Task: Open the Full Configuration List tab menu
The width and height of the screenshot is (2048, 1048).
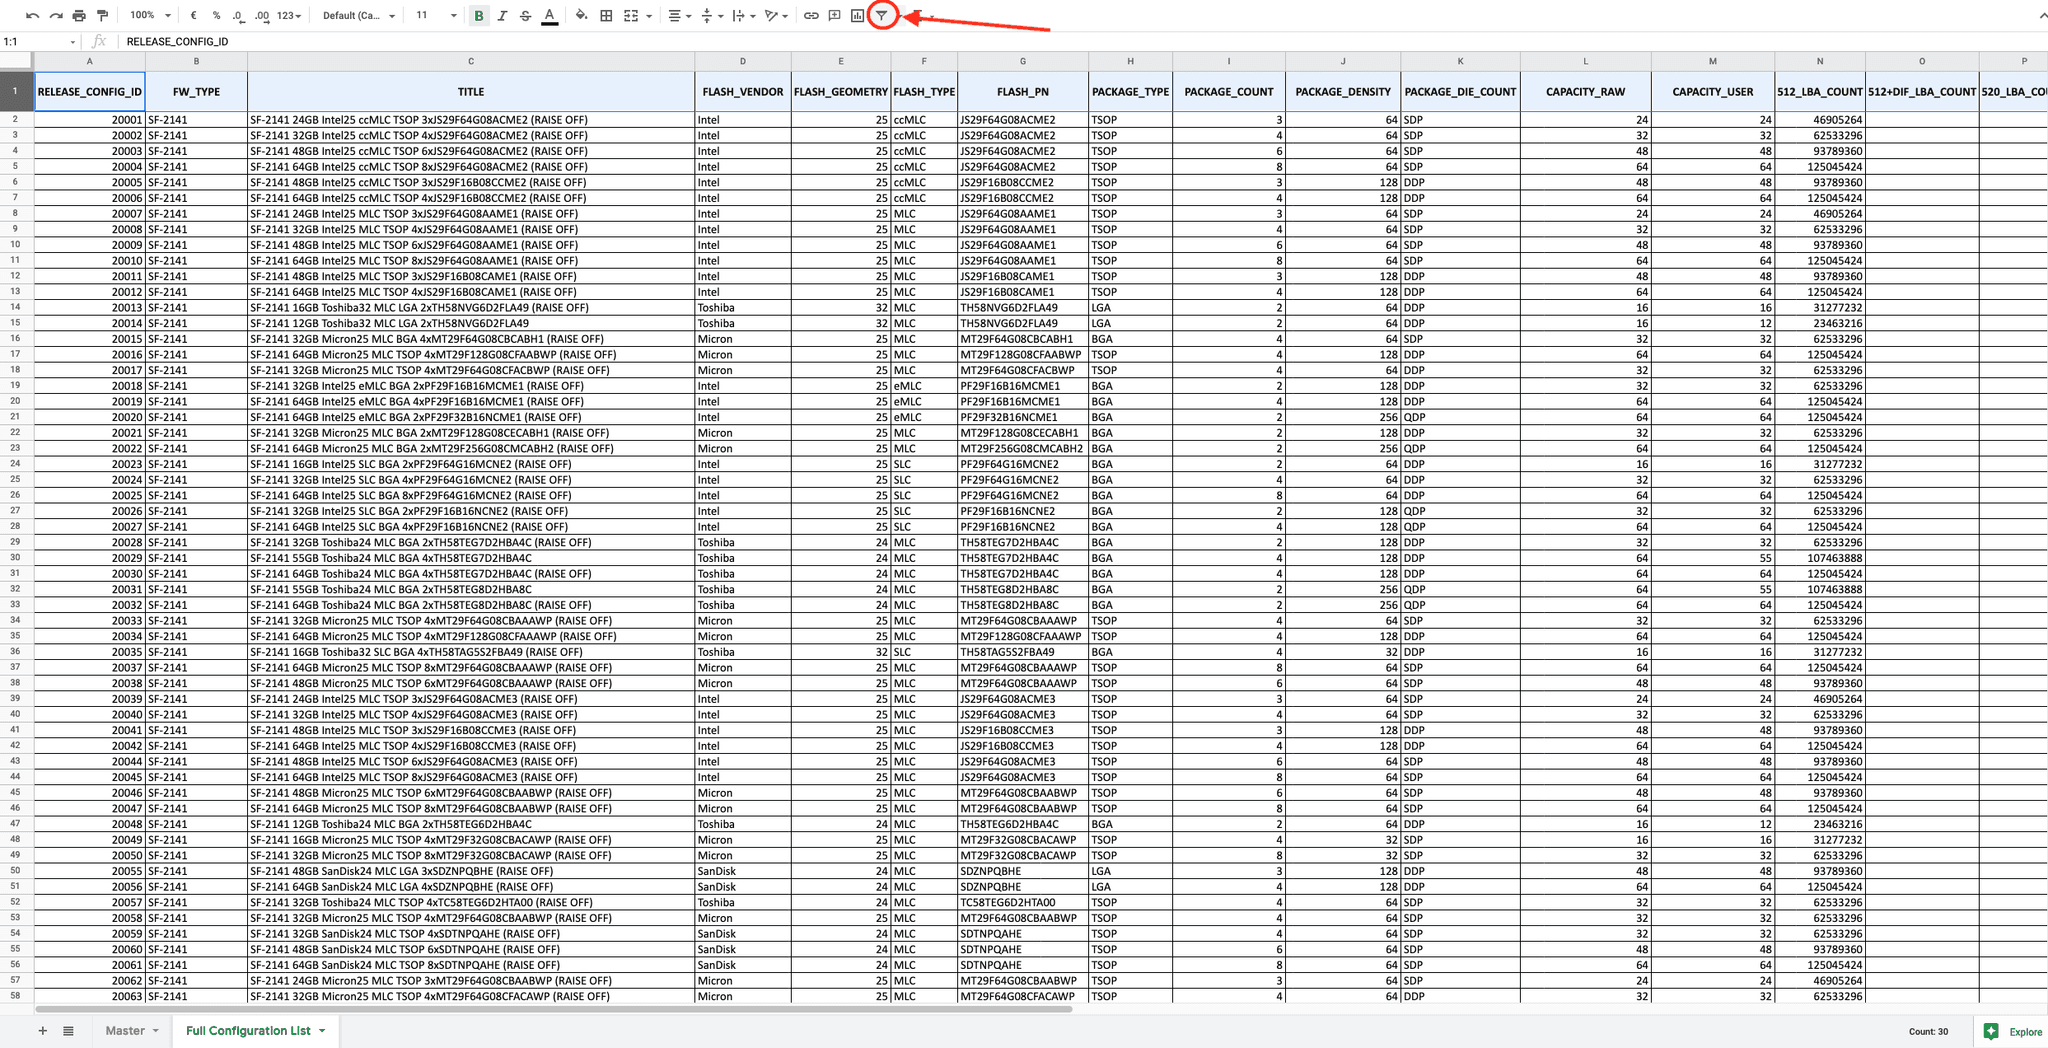Action: tap(321, 1030)
